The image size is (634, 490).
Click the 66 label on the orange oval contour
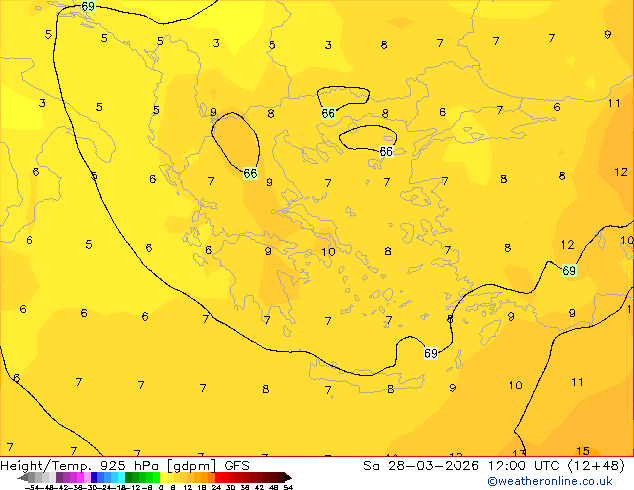(x=250, y=173)
